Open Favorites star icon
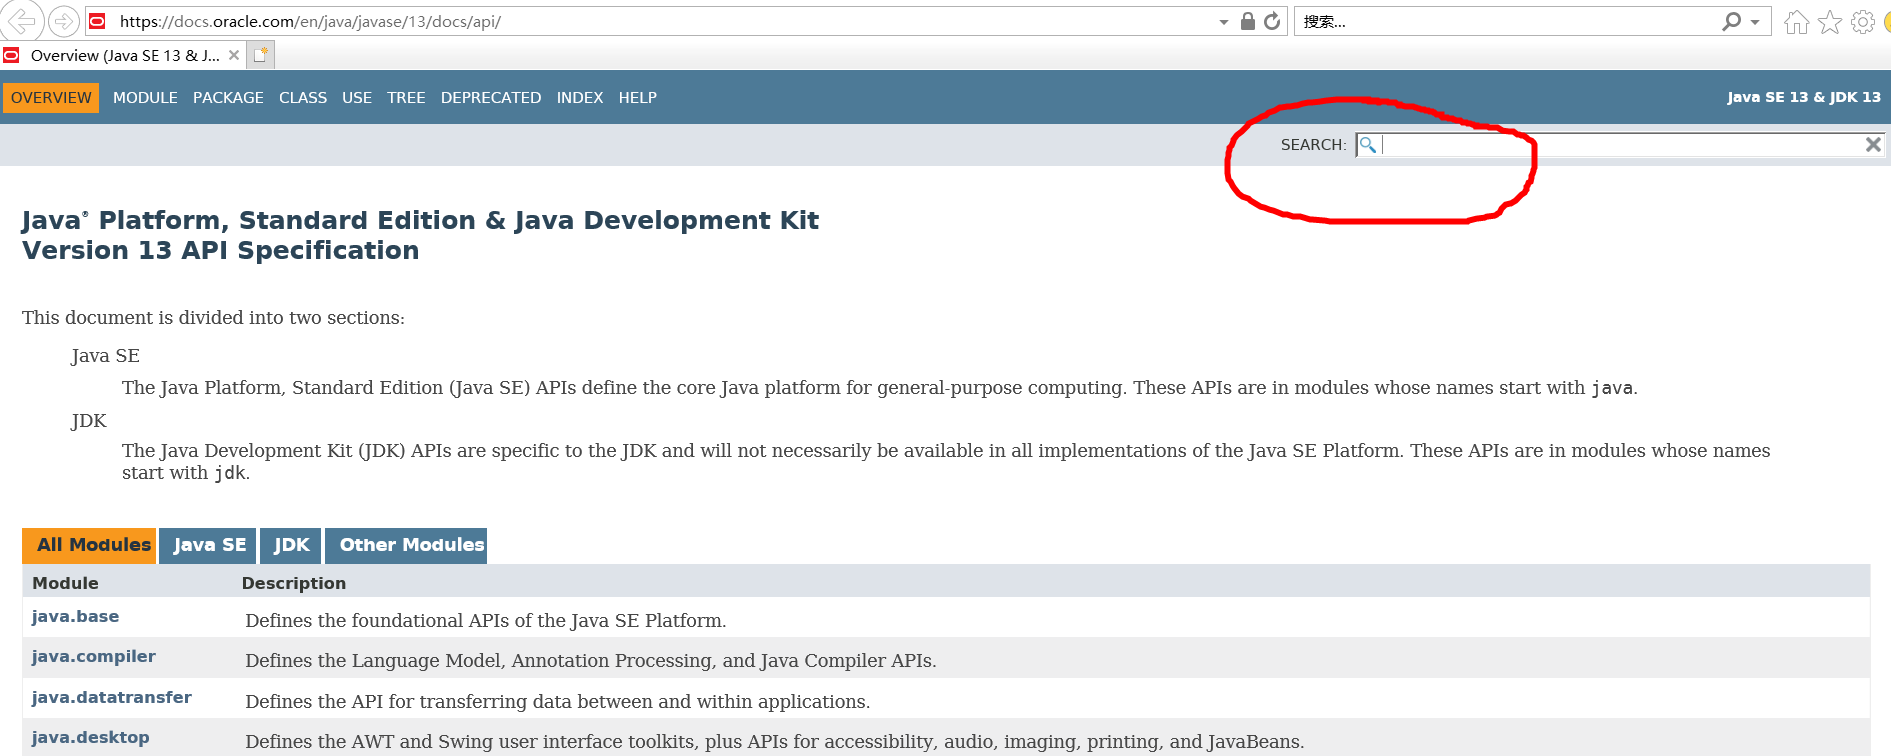 point(1830,22)
